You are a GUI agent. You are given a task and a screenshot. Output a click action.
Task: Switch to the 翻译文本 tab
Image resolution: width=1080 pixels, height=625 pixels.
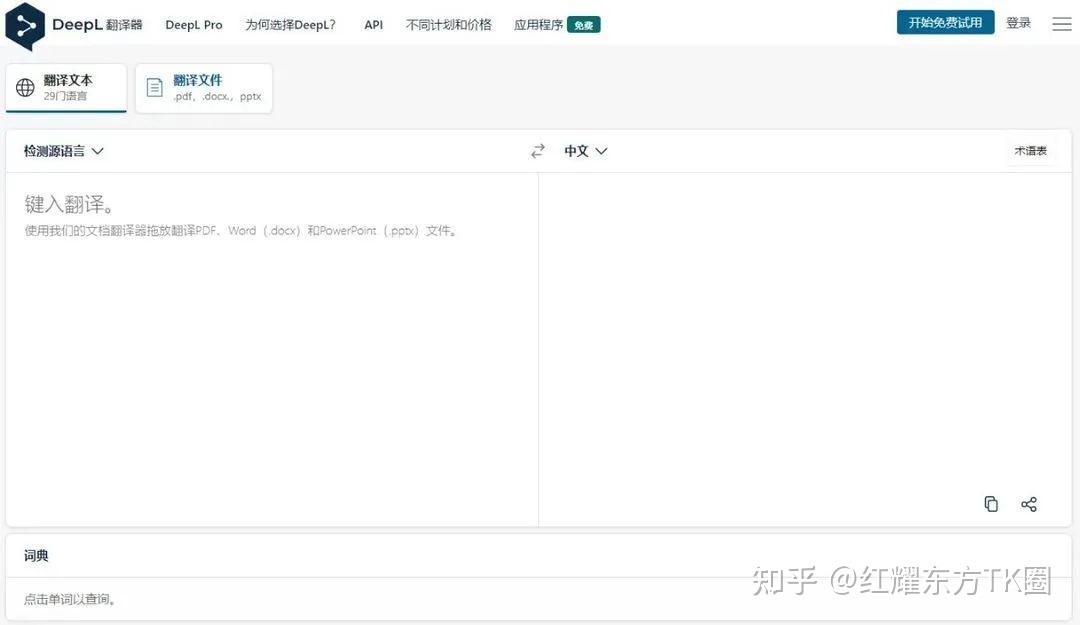pos(67,88)
